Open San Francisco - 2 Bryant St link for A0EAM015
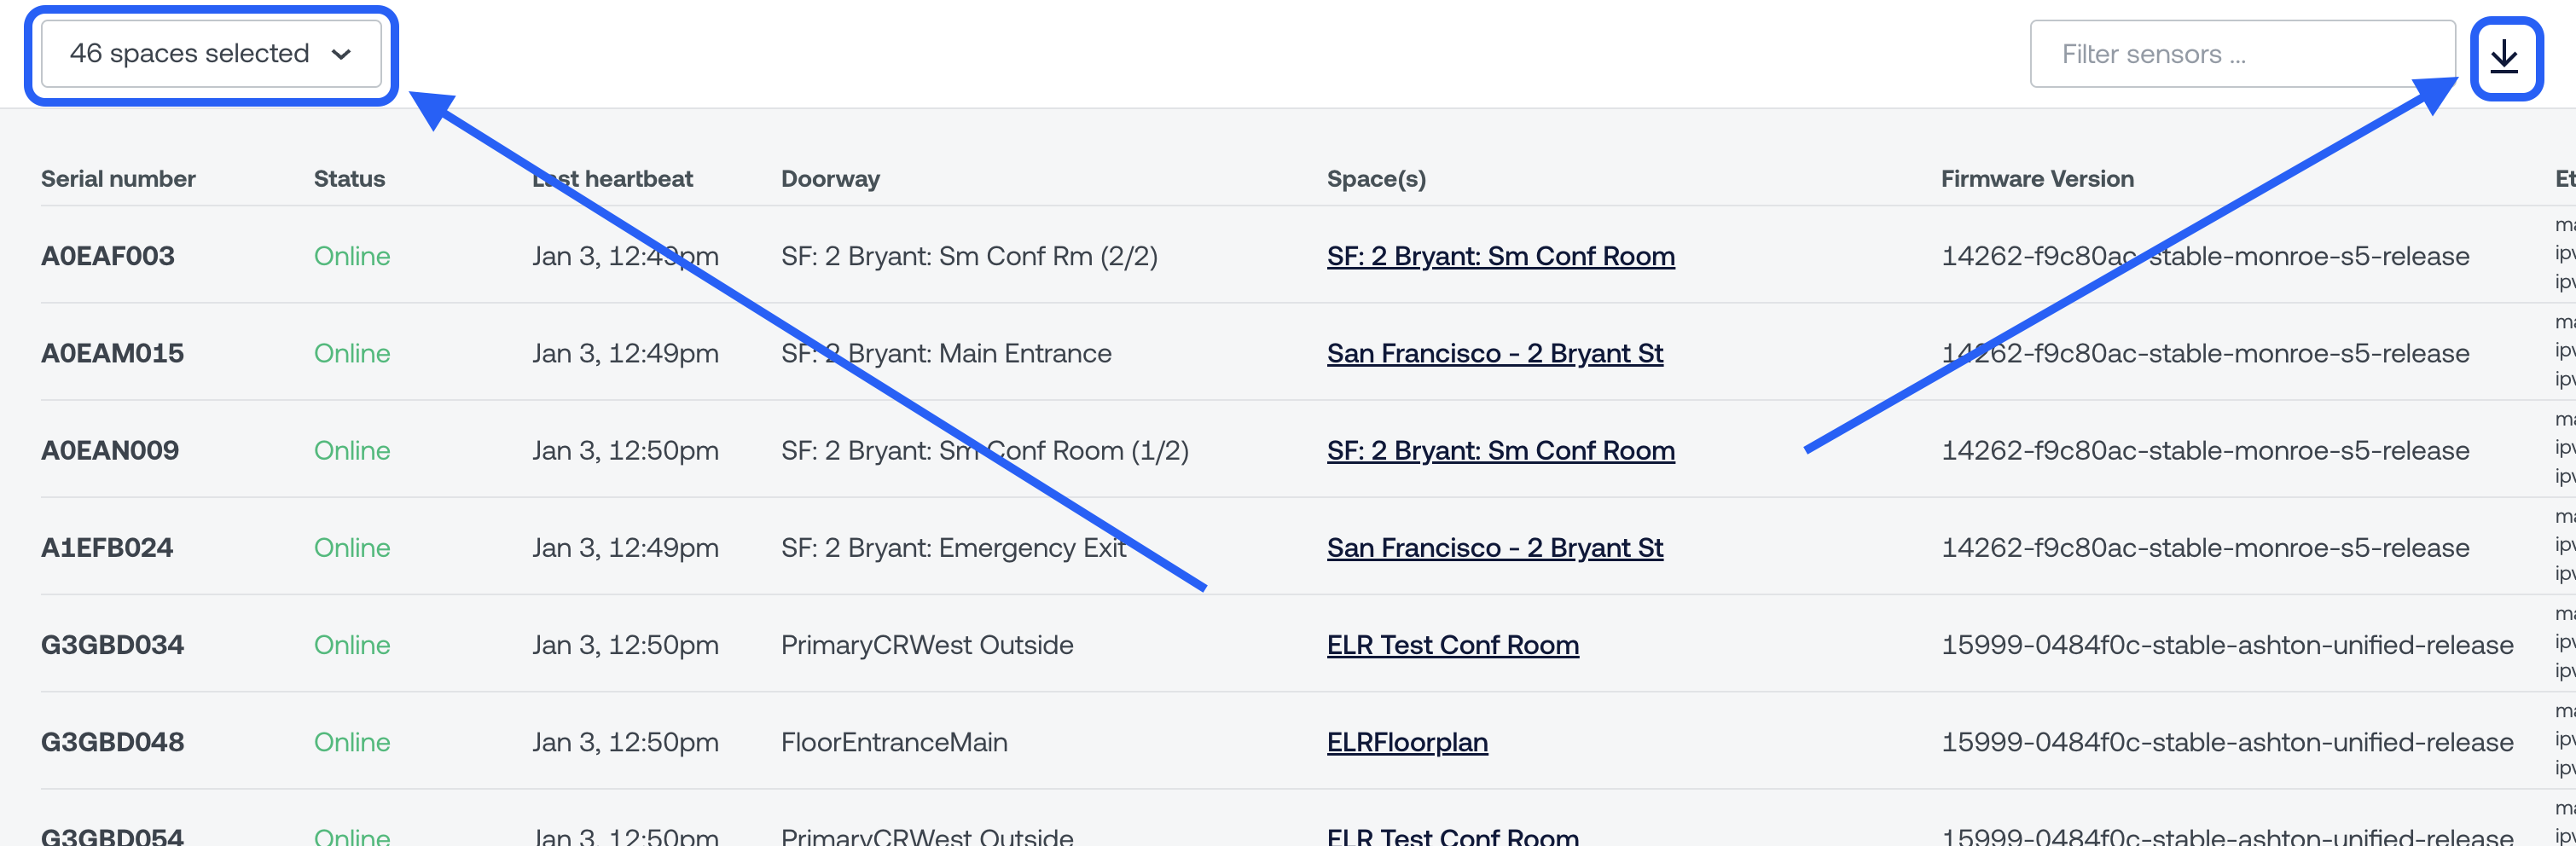The width and height of the screenshot is (2576, 846). [1494, 353]
